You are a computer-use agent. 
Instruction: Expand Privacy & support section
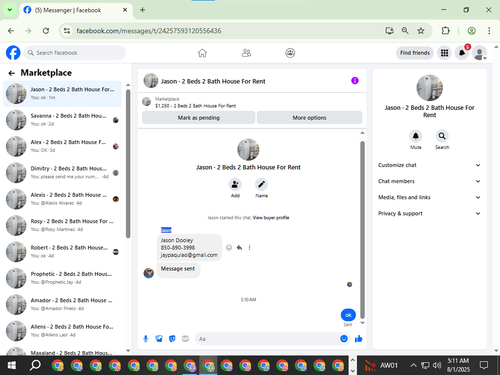click(429, 213)
